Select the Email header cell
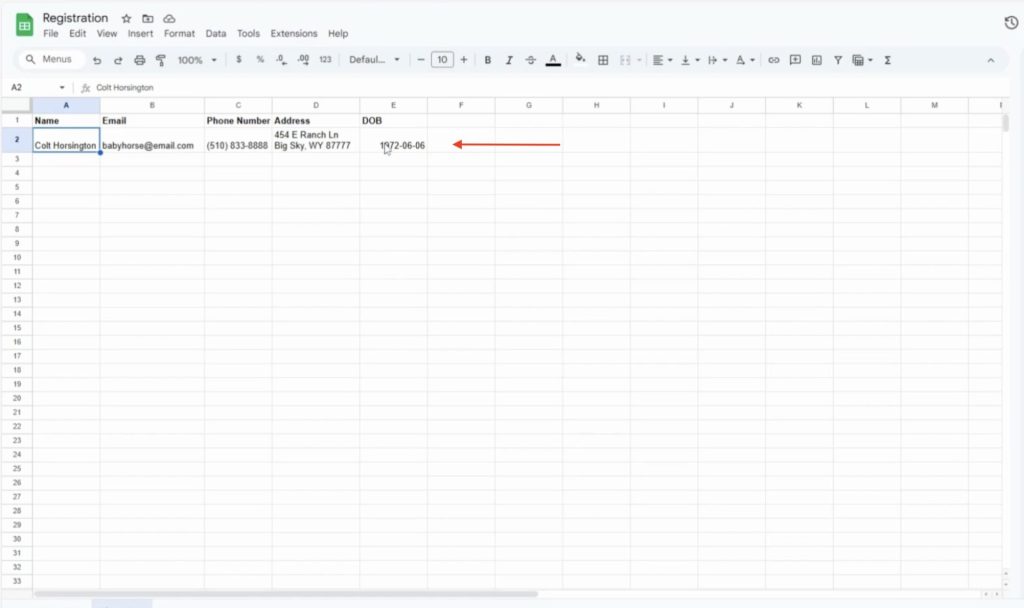Screen dimensions: 1024x608 [152, 121]
